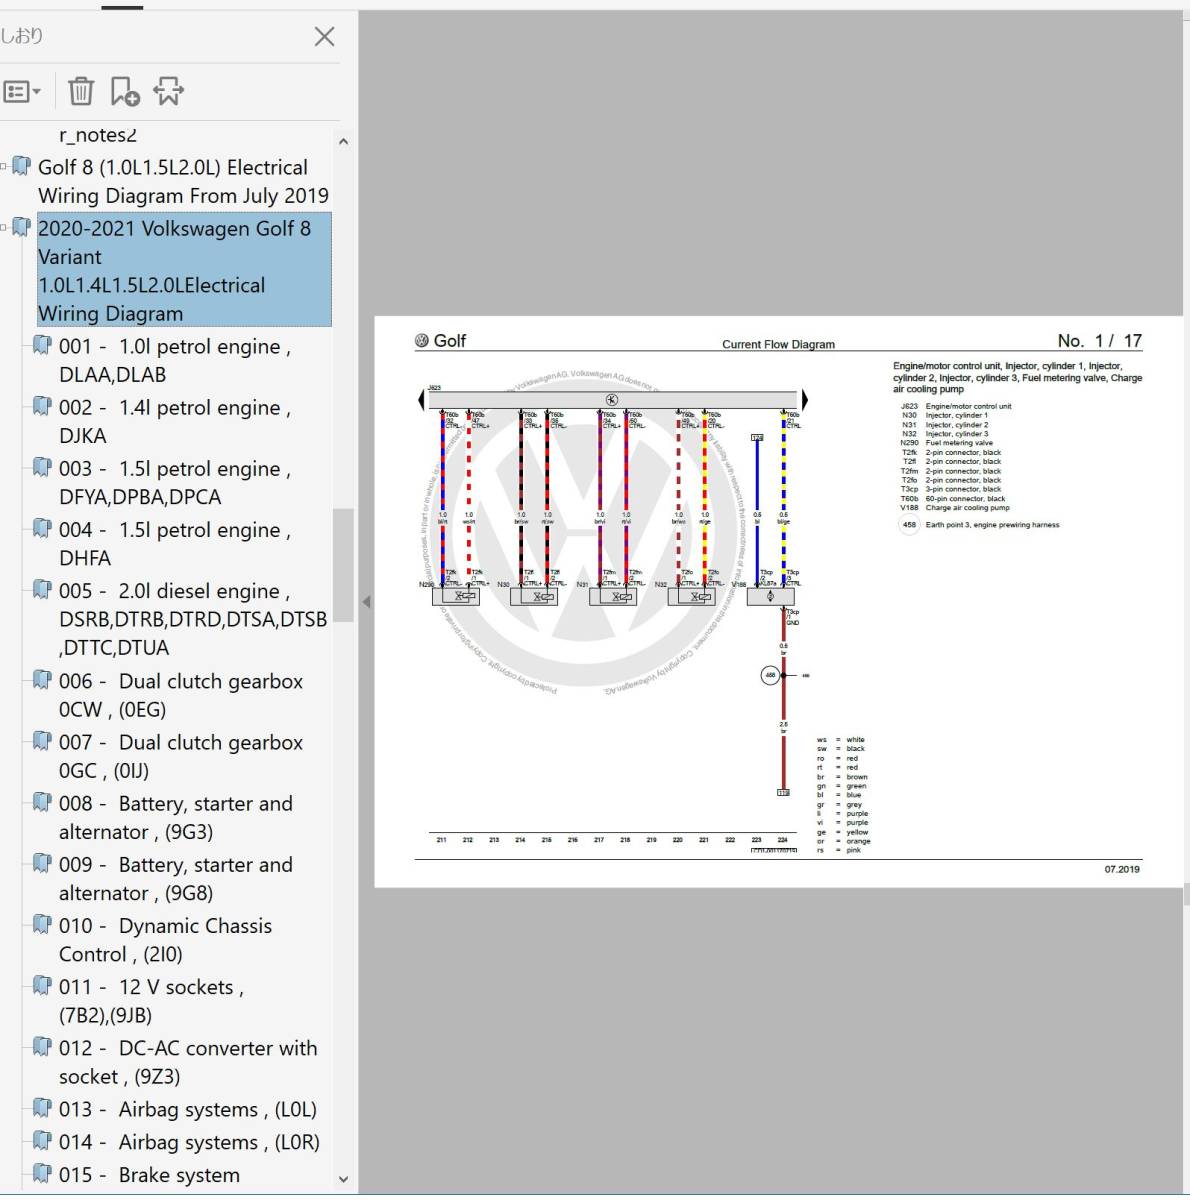1190x1200 pixels.
Task: Open bookmark 011 - 12 V sockets
Action: click(151, 1000)
